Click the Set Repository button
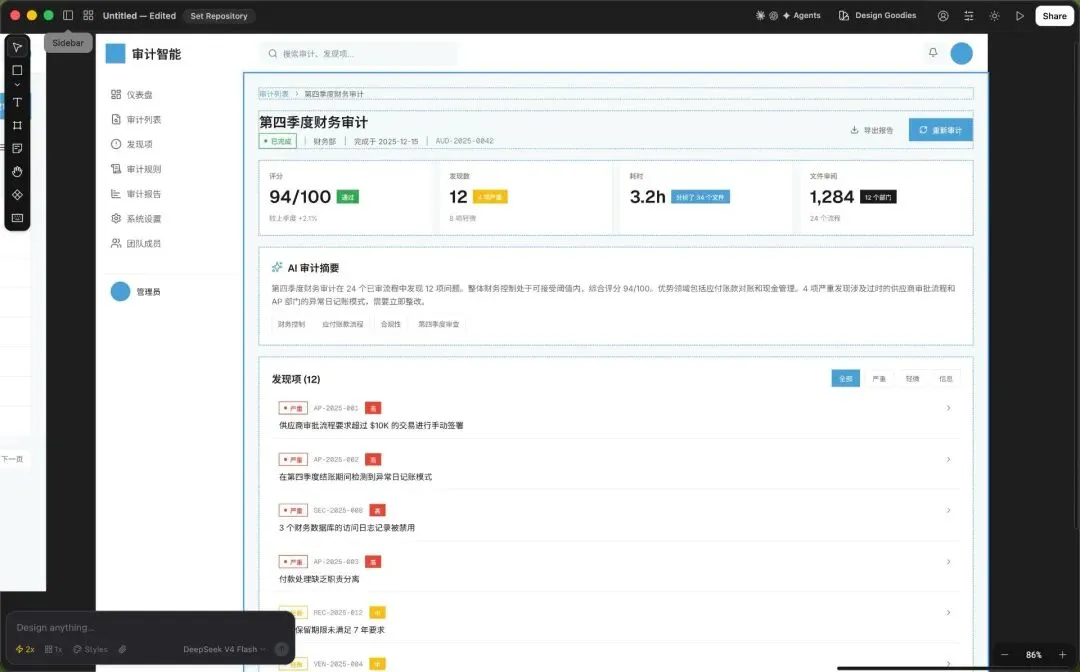 tap(219, 16)
